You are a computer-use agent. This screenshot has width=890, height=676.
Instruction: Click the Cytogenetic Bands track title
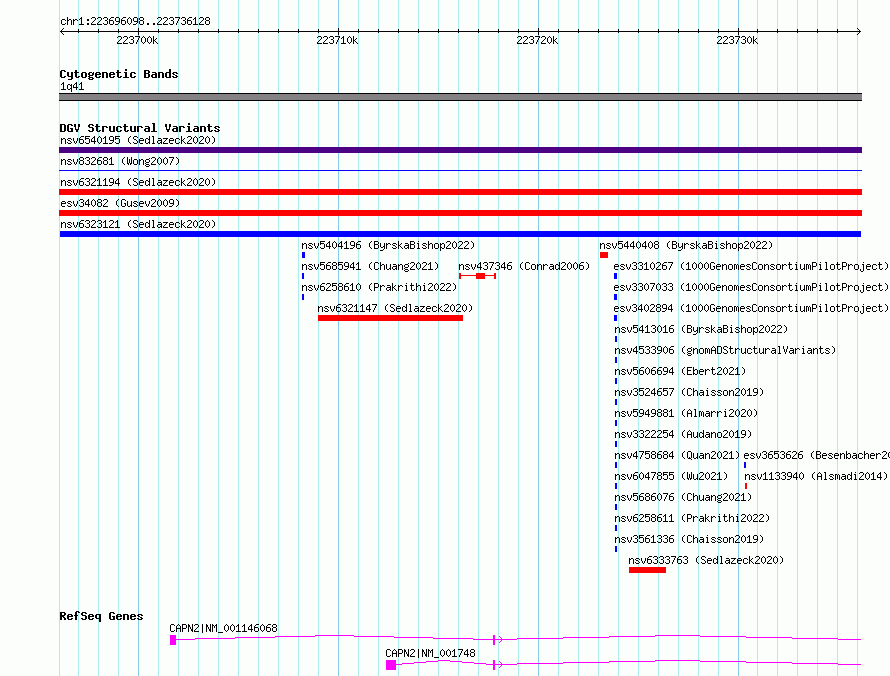tap(119, 74)
